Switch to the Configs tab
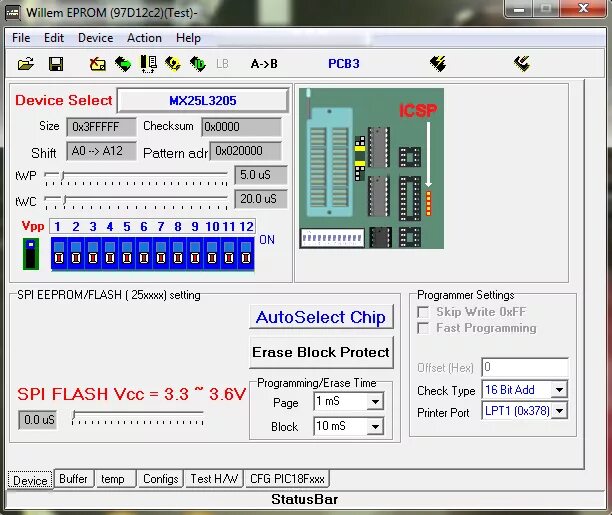The width and height of the screenshot is (612, 515). pyautogui.click(x=160, y=479)
